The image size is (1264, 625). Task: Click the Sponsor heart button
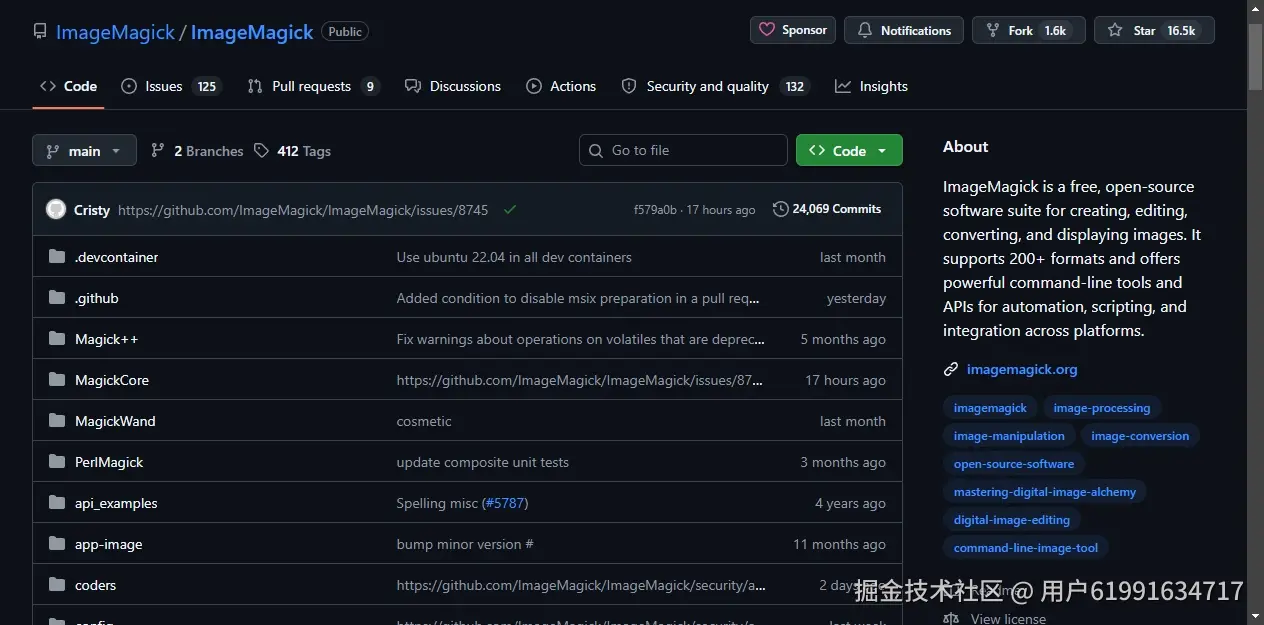tap(793, 30)
